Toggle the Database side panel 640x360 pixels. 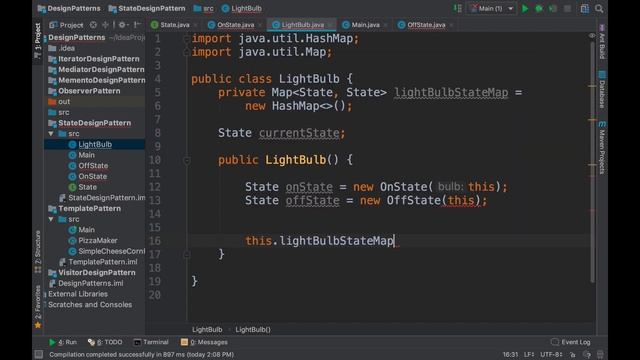coord(602,90)
